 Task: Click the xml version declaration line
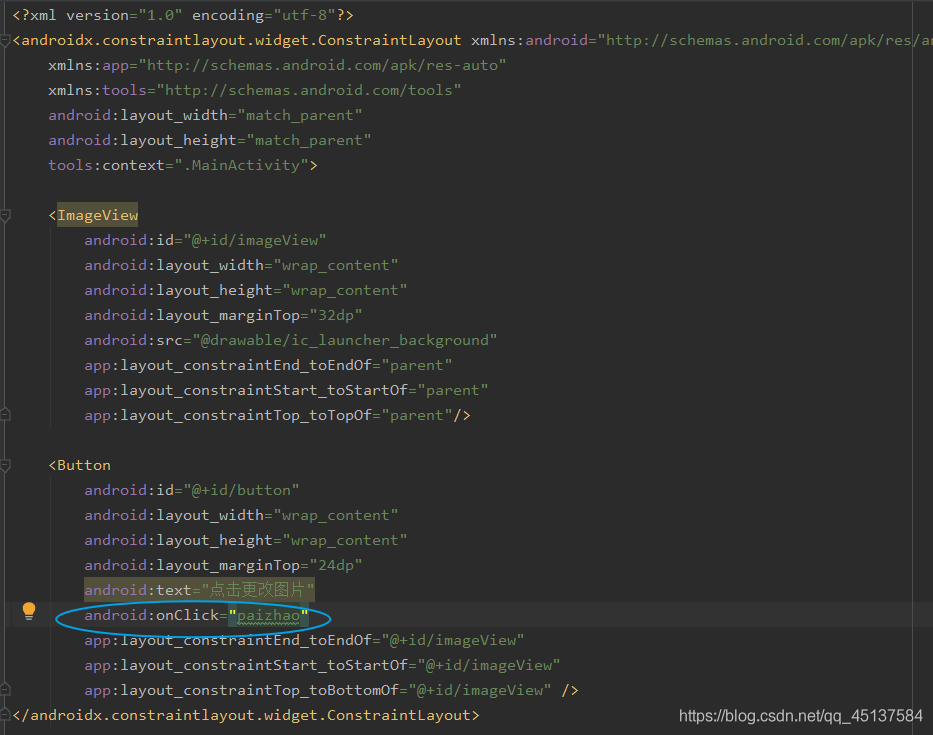coord(183,15)
